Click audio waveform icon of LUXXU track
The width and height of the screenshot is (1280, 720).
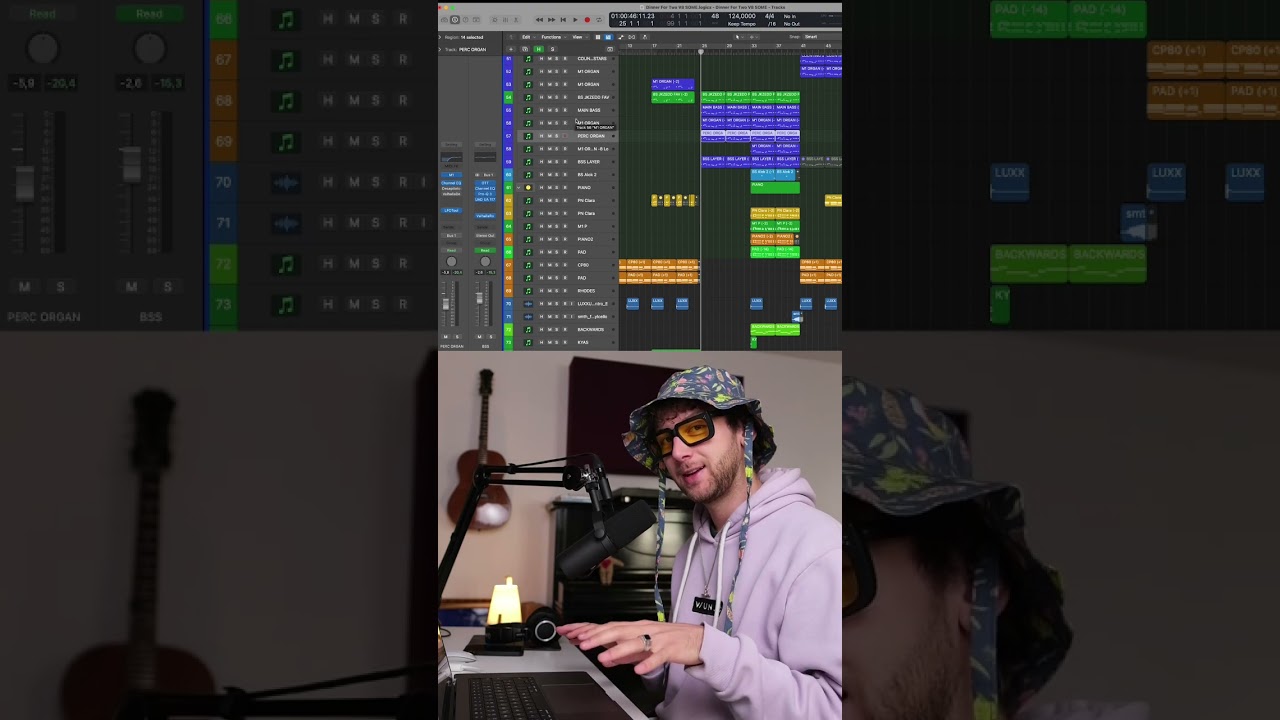point(528,304)
